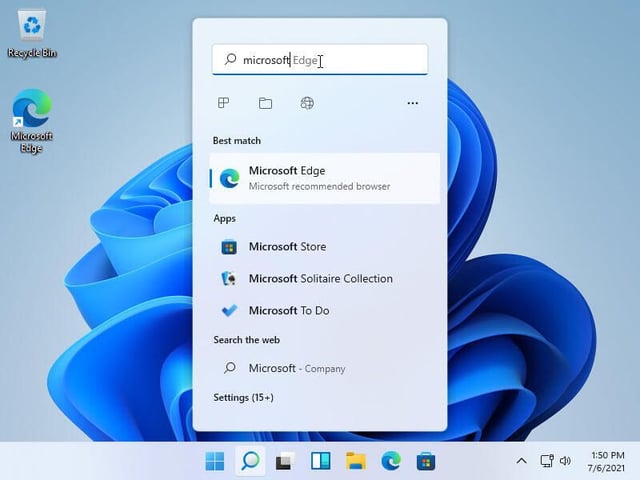Launch Microsoft Store from Apps list
Viewport: 640px width, 480px height.
click(324, 247)
